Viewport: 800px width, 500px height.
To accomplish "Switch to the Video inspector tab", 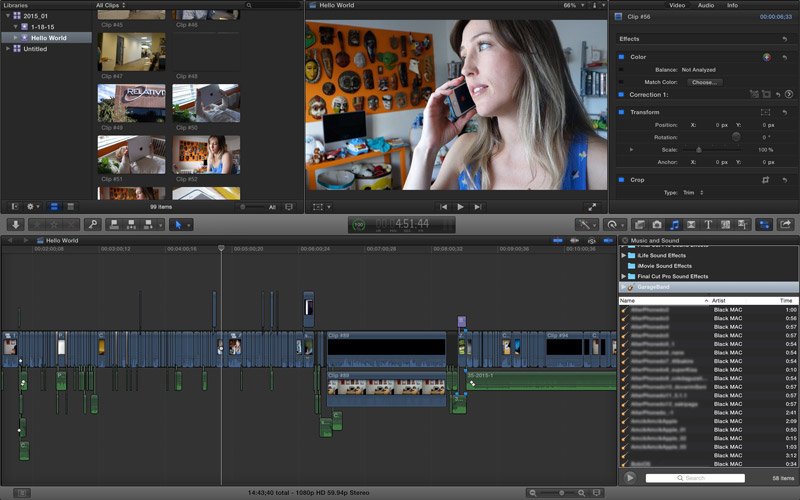I will click(677, 5).
